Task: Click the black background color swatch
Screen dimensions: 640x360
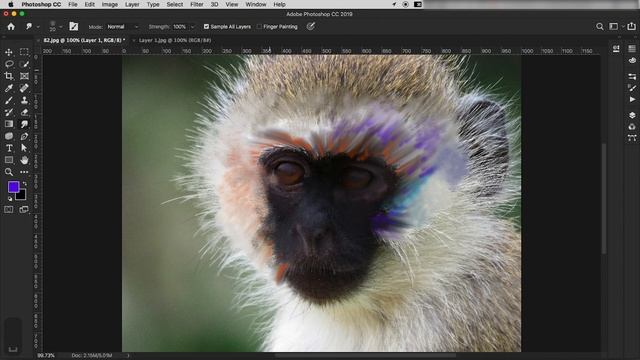Action: pos(21,195)
